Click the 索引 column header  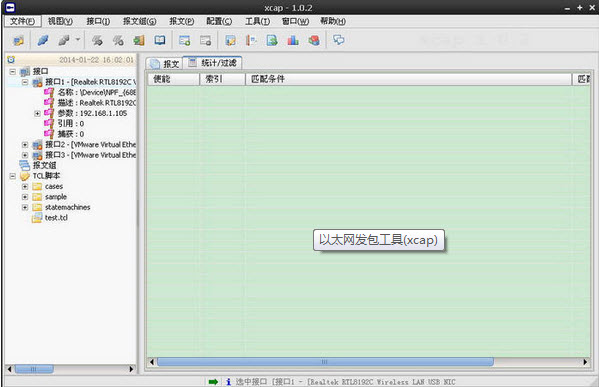click(222, 79)
